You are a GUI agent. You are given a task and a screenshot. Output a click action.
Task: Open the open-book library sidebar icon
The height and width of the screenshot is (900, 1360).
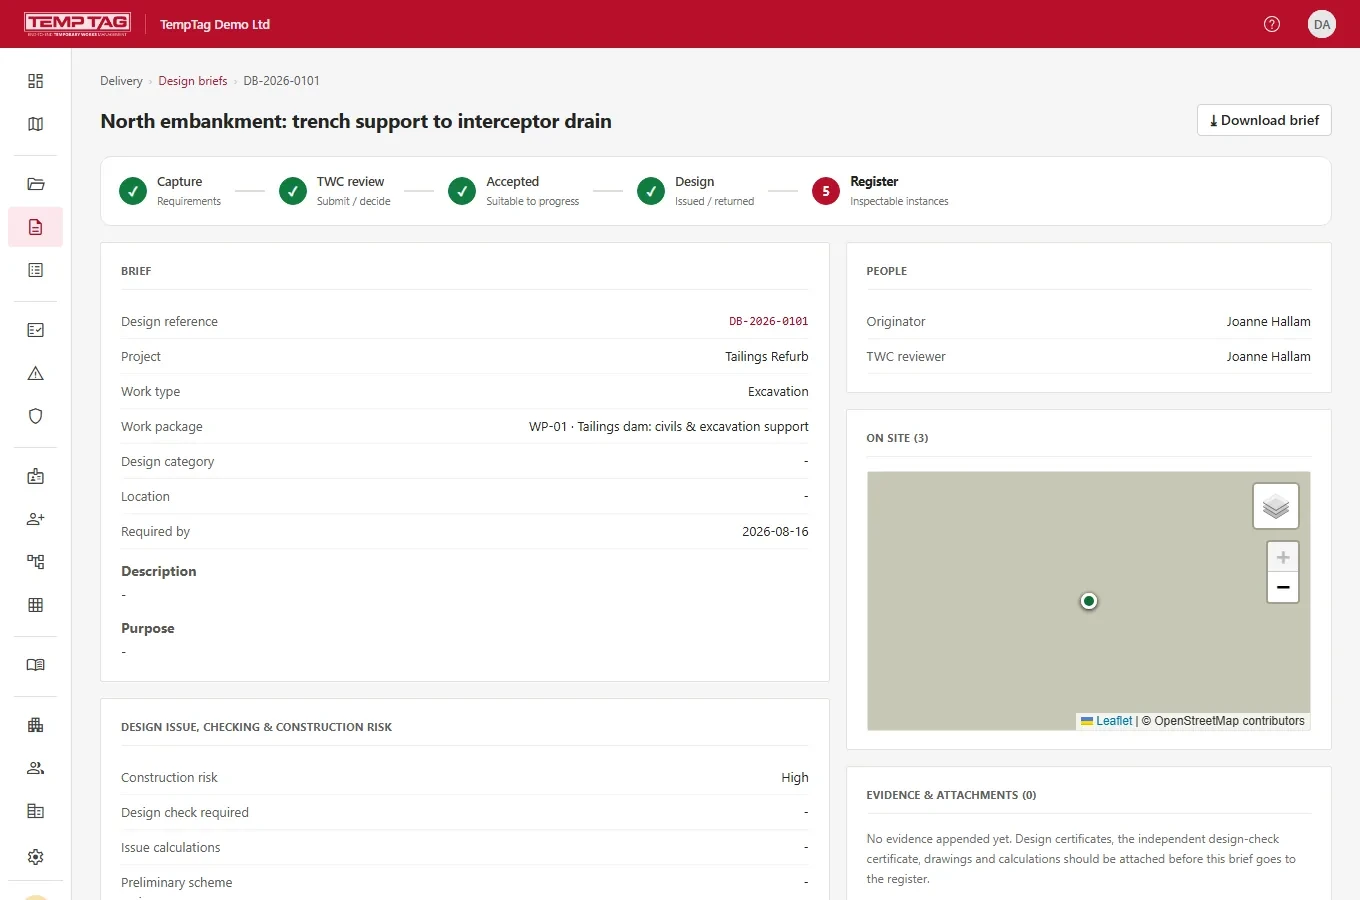click(x=36, y=665)
